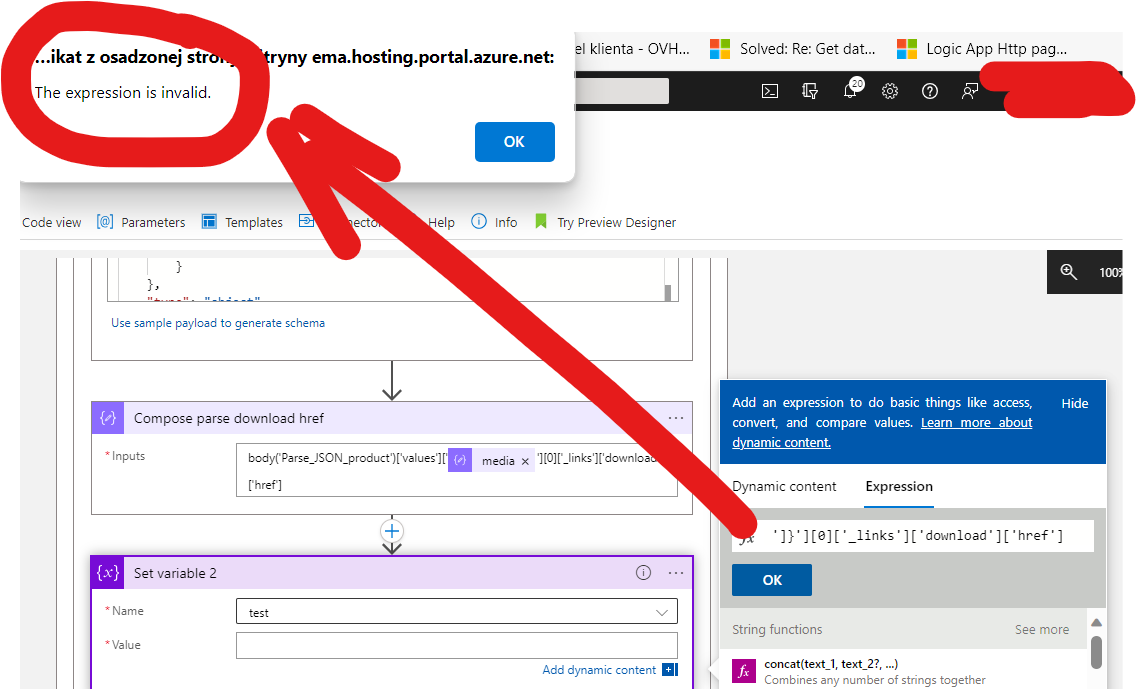1139x689 pixels.
Task: Insert new step with plus button
Action: click(x=392, y=531)
